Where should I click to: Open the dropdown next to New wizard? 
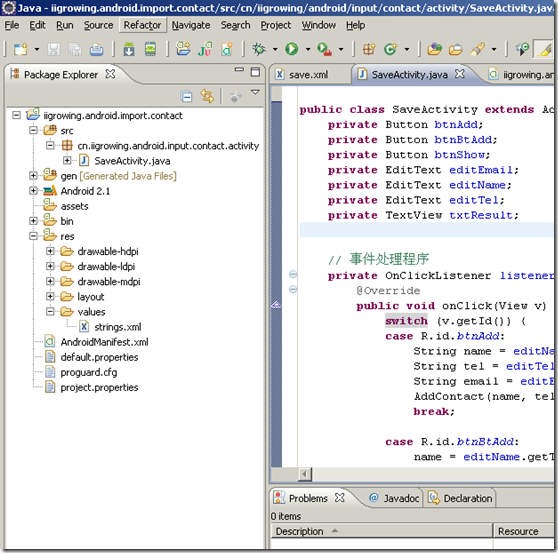click(x=37, y=49)
